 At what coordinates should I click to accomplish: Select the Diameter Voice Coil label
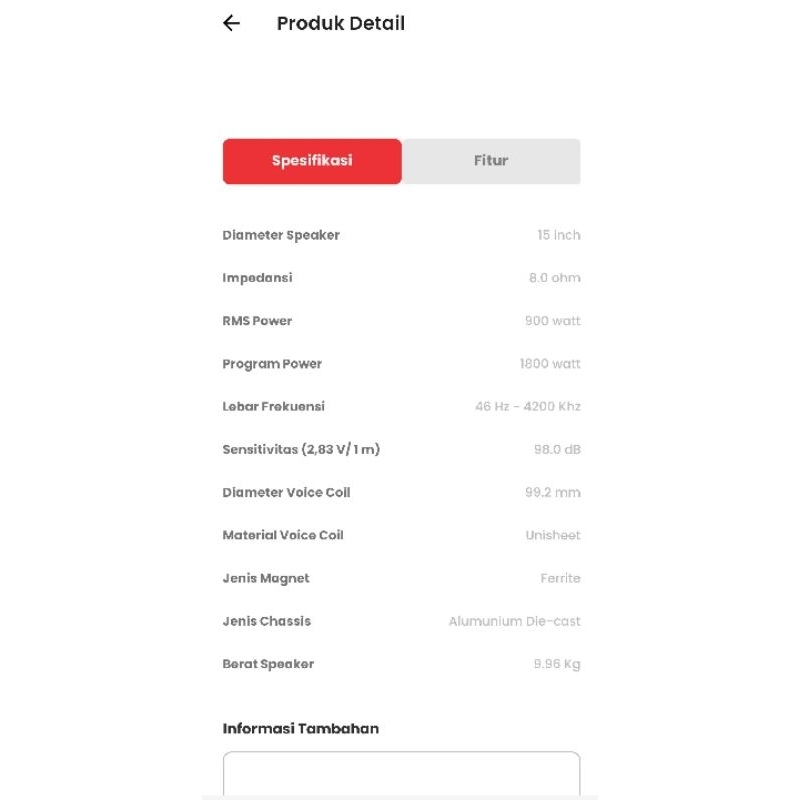(286, 493)
